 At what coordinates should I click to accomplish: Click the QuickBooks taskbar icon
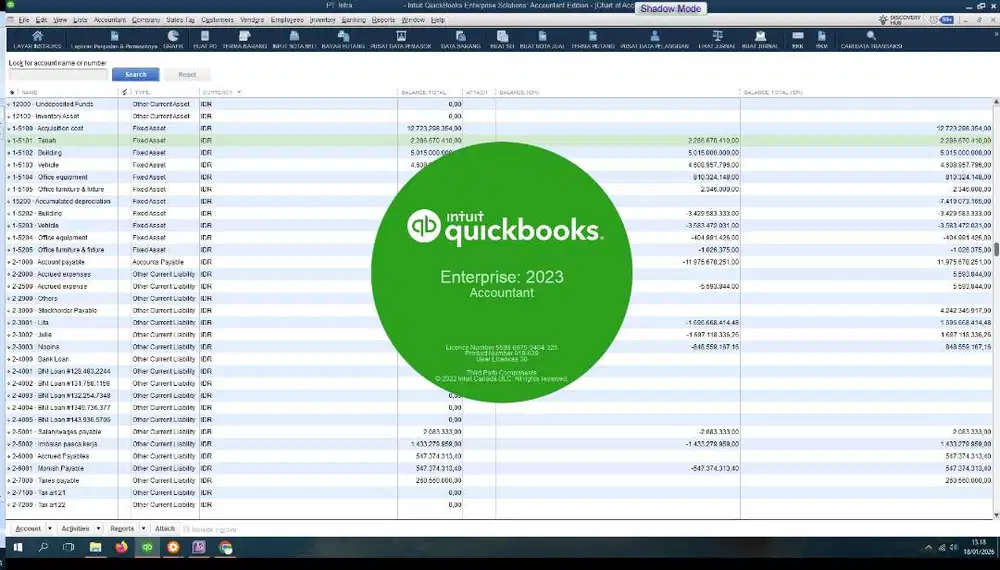(x=147, y=547)
